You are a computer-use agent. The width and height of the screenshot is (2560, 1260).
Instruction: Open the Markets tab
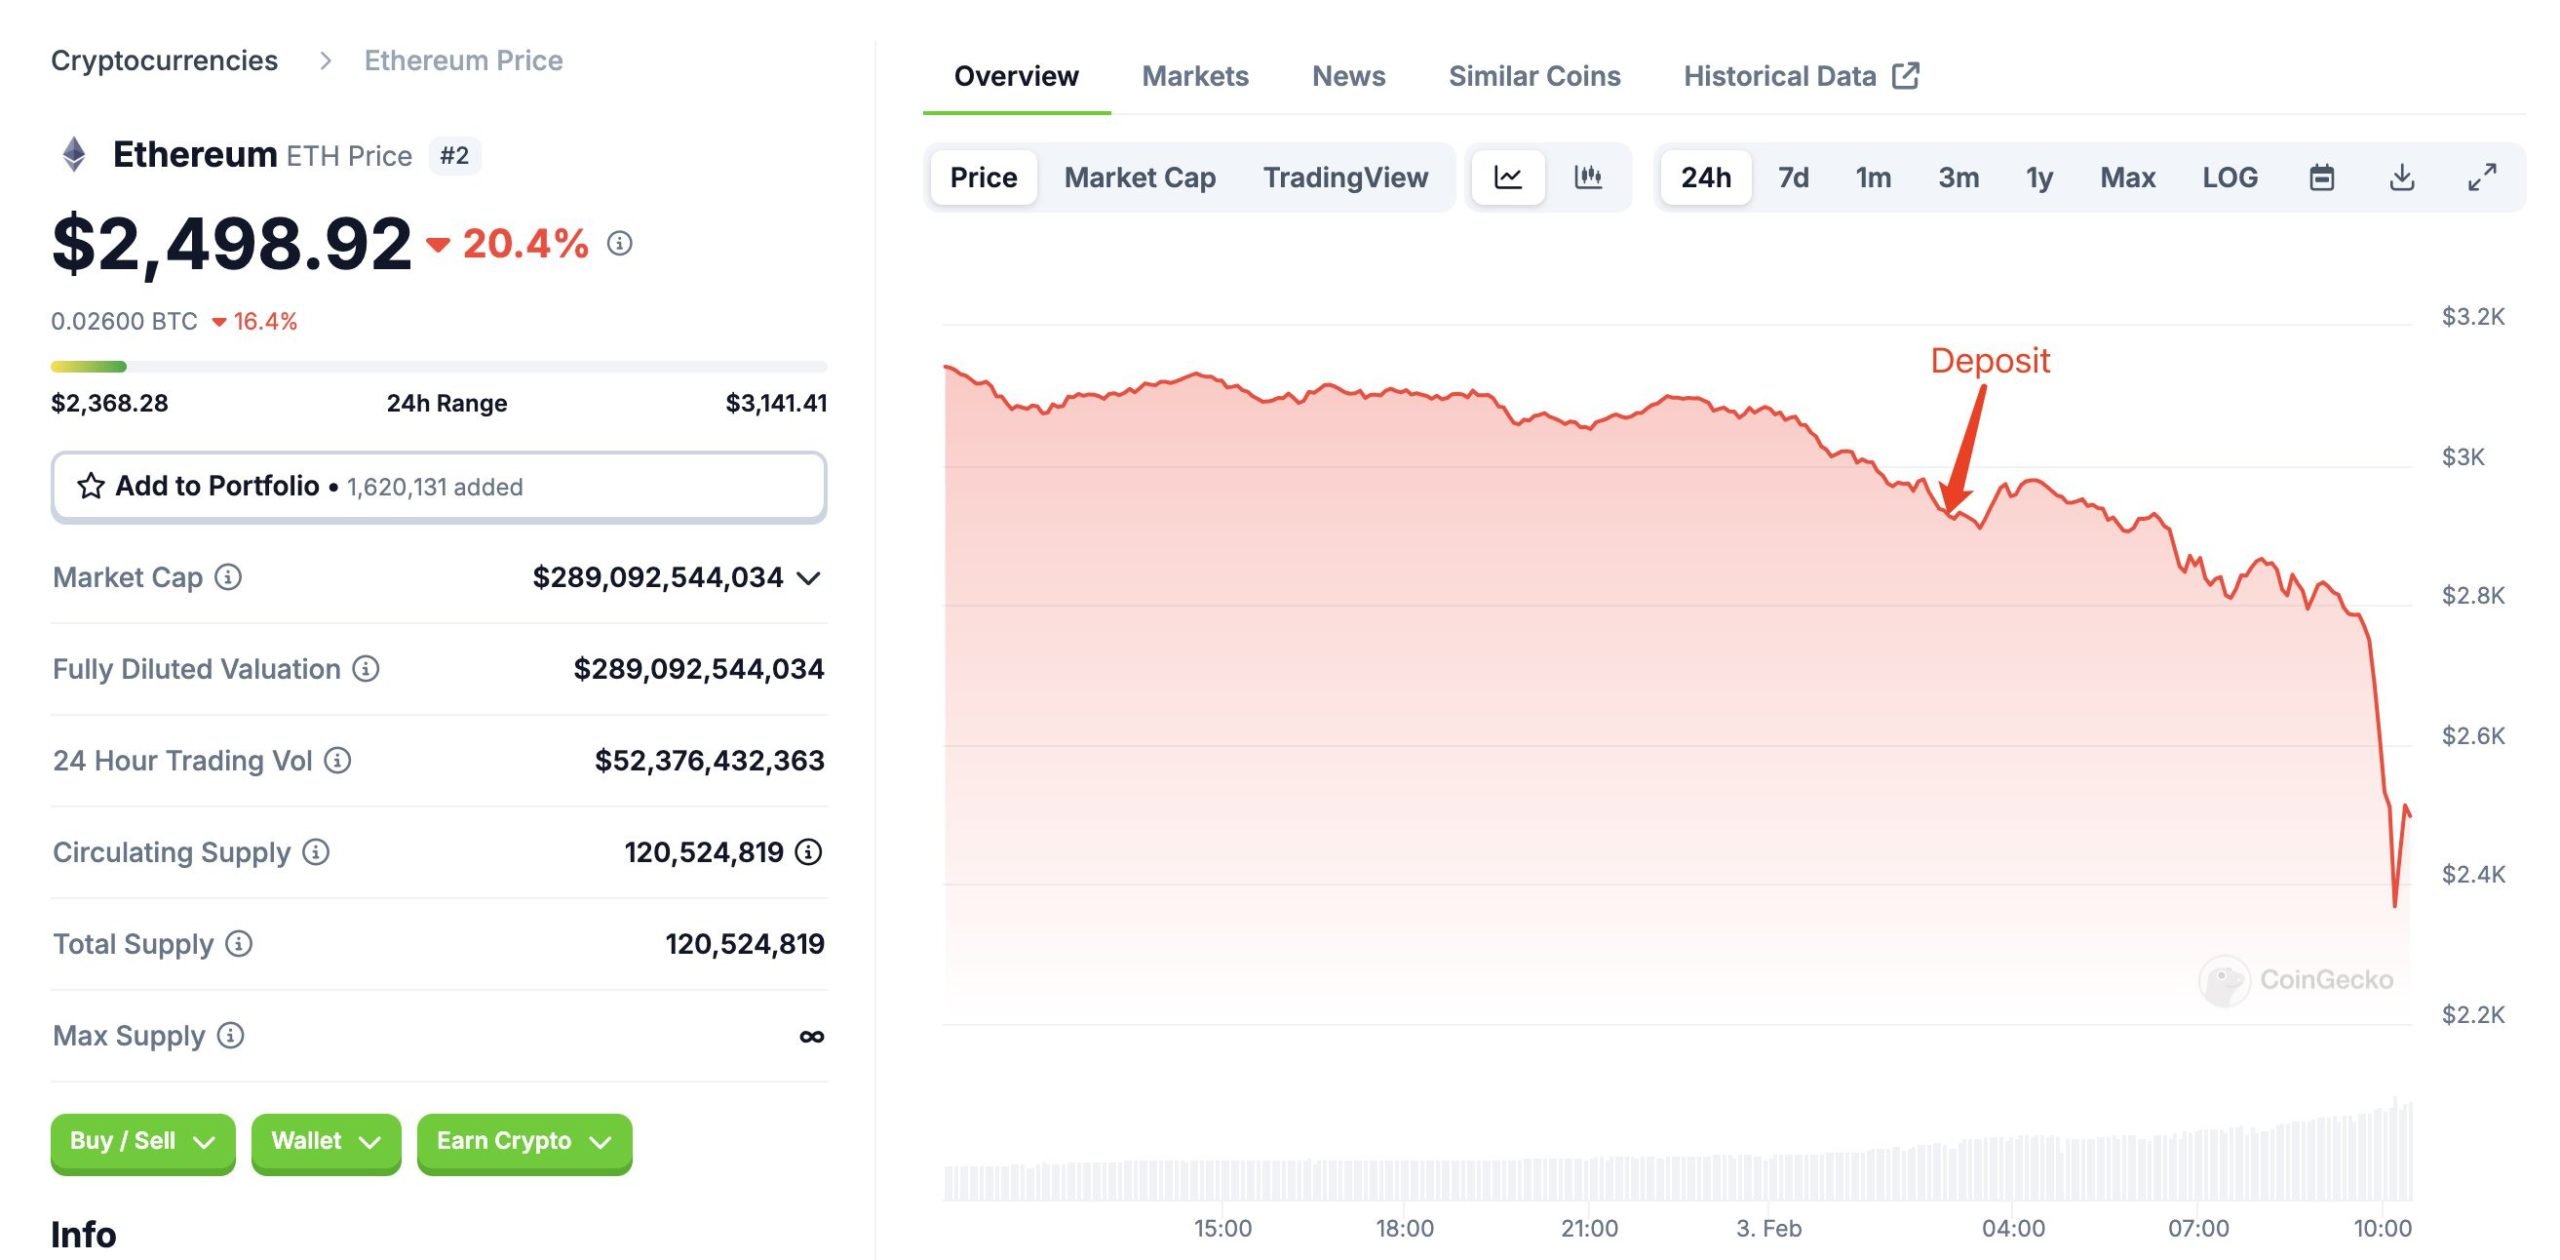(1195, 76)
